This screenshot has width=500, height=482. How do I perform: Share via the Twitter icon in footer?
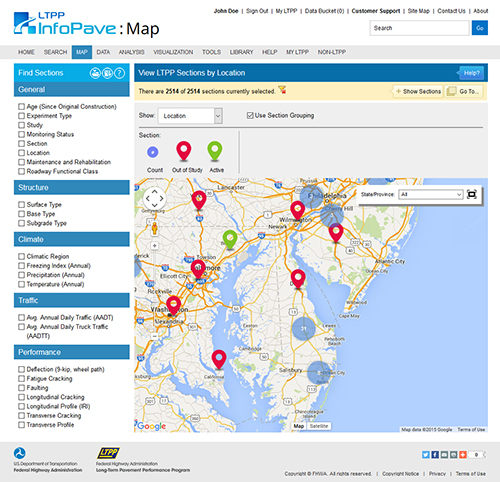[x=426, y=455]
